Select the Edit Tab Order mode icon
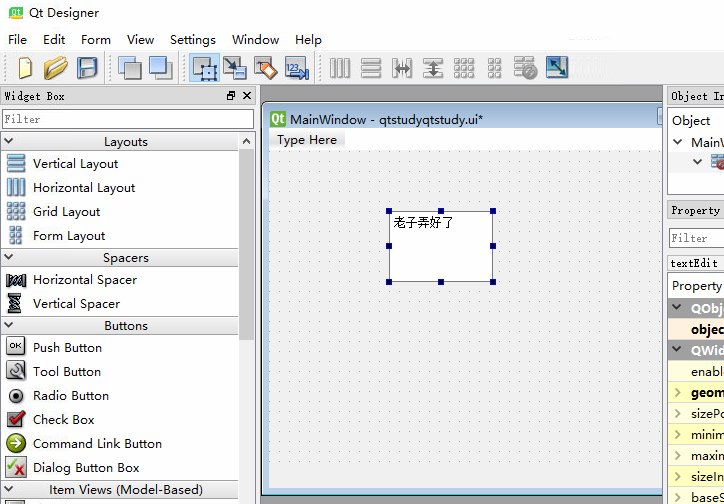The height and width of the screenshot is (504, 724). (296, 68)
